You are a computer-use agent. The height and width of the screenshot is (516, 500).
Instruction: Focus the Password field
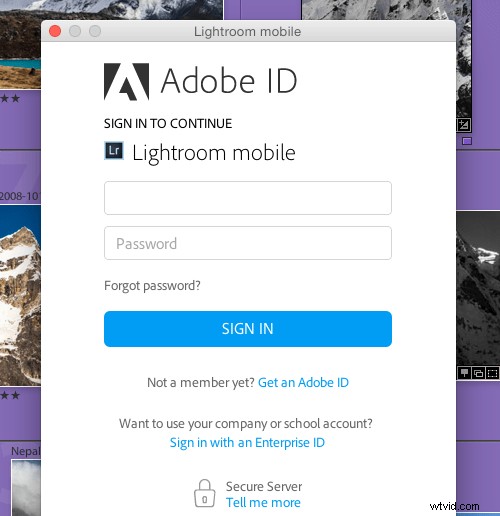pos(248,243)
